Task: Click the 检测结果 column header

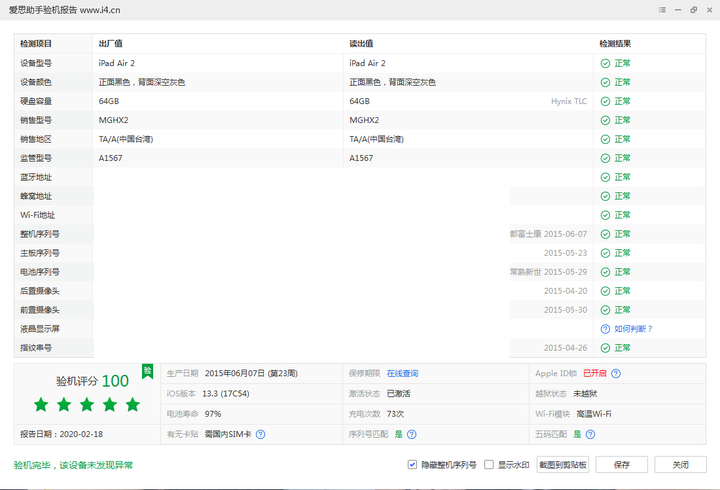Action: click(615, 44)
